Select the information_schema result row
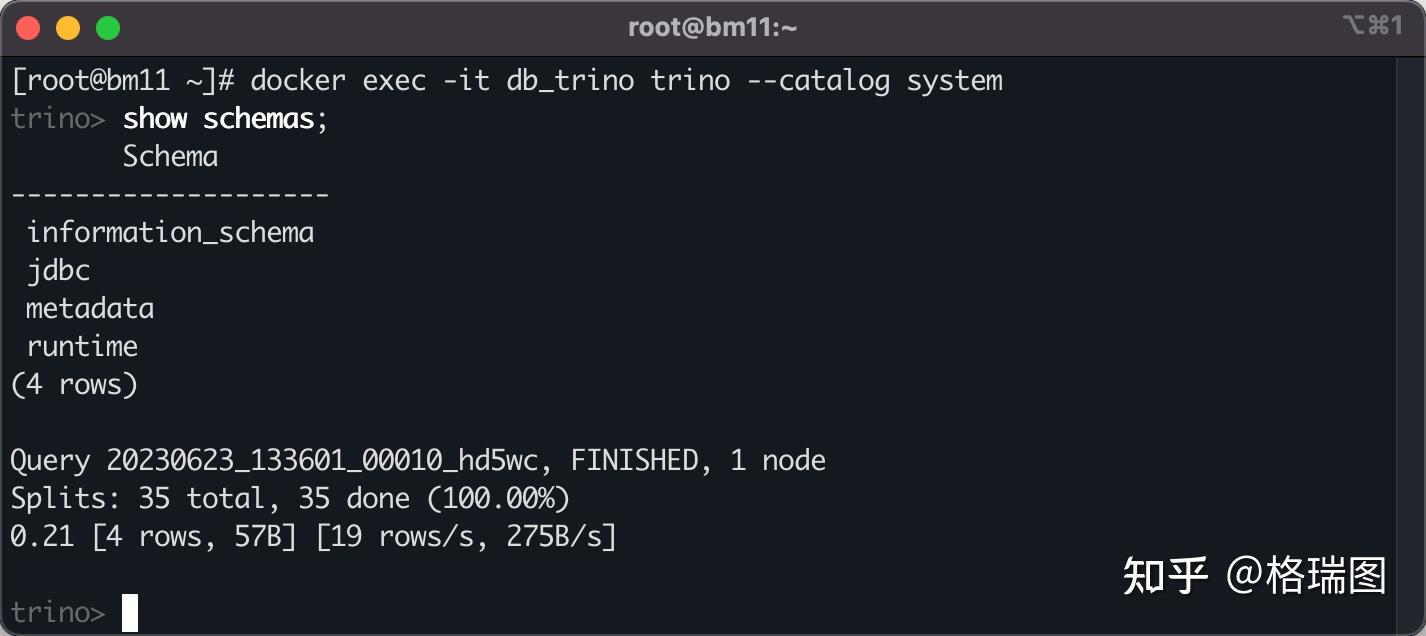1426x636 pixels. pos(170,233)
